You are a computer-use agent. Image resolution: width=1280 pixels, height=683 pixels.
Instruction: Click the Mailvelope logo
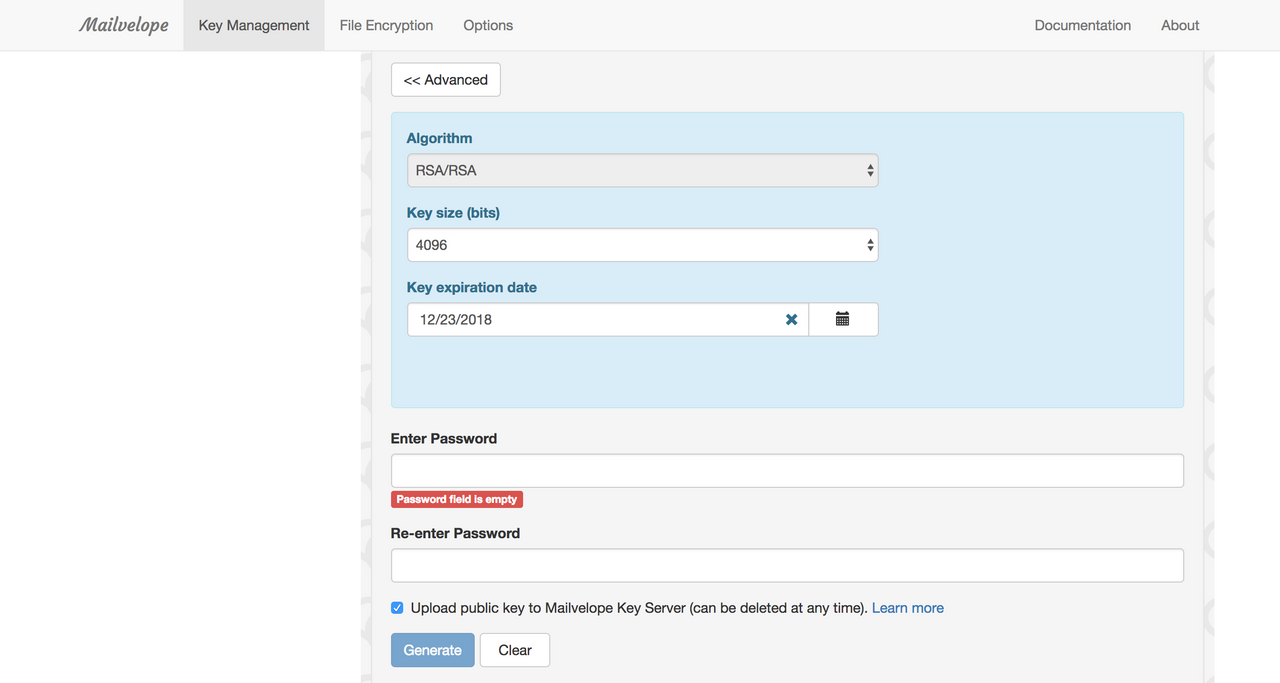pos(124,24)
